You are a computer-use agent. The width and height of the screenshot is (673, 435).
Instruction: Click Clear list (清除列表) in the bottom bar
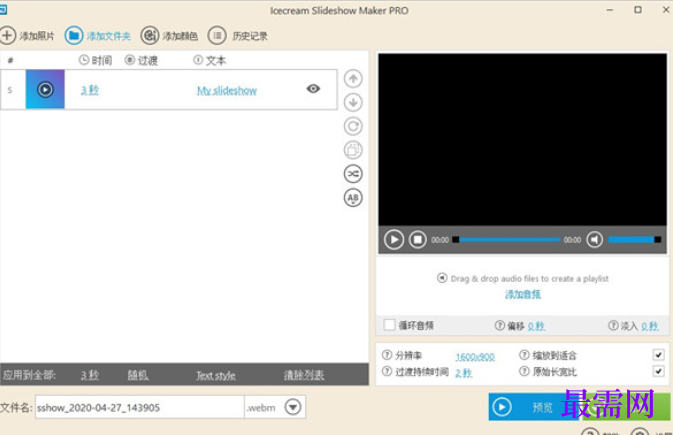point(303,375)
